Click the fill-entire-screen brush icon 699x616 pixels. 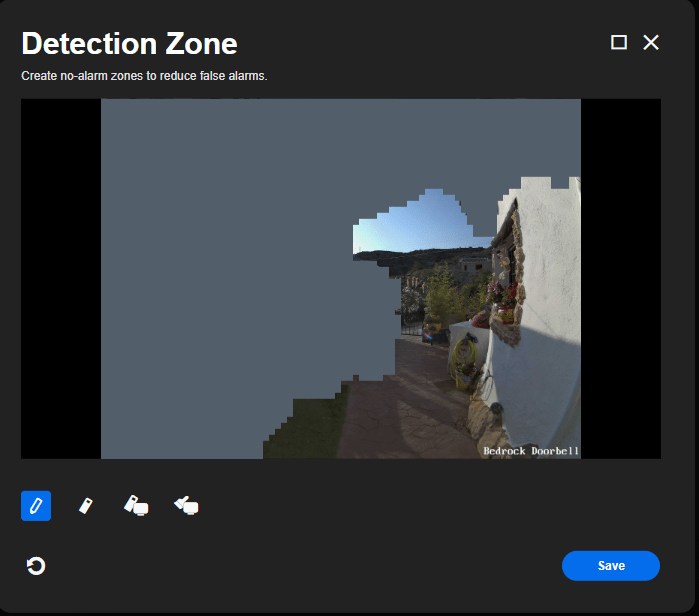pos(186,506)
